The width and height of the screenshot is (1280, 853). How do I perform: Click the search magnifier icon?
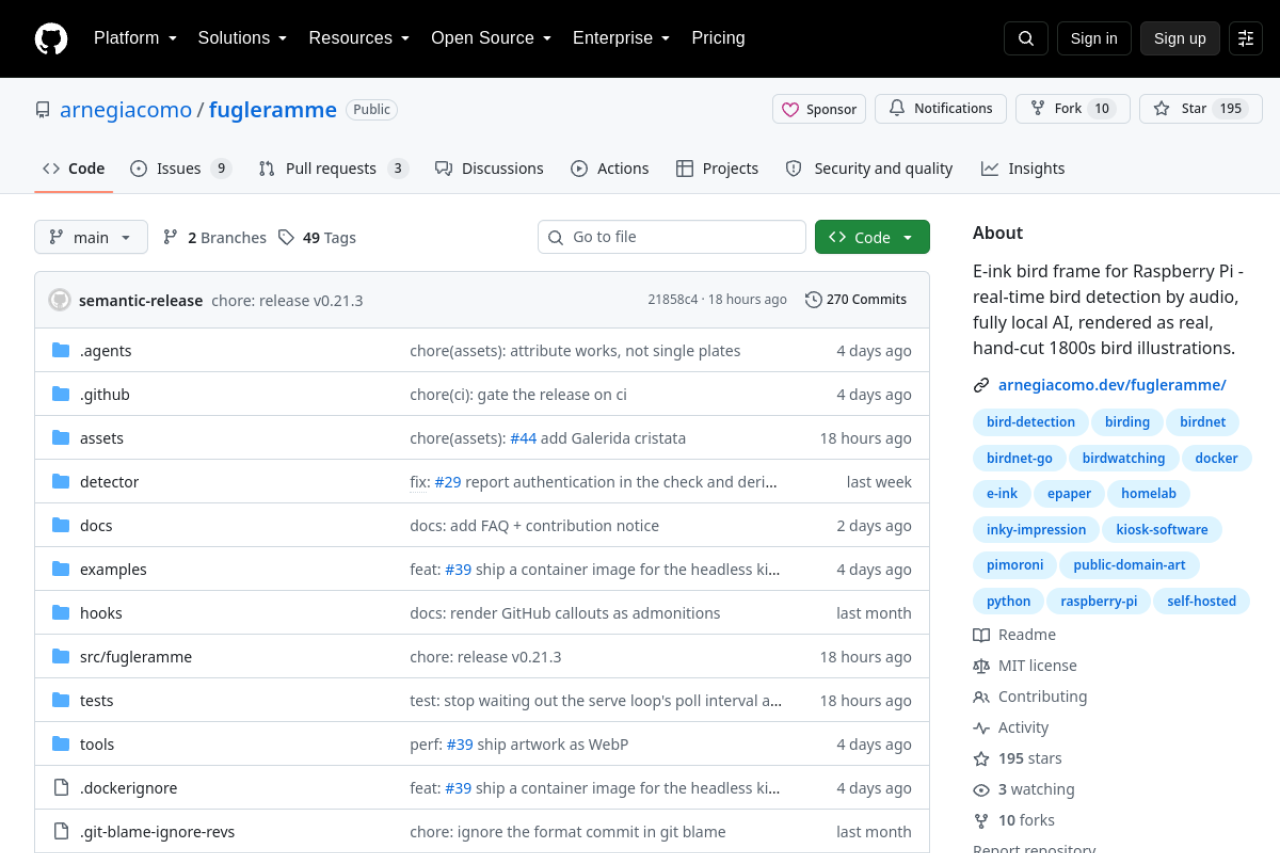click(x=1026, y=38)
